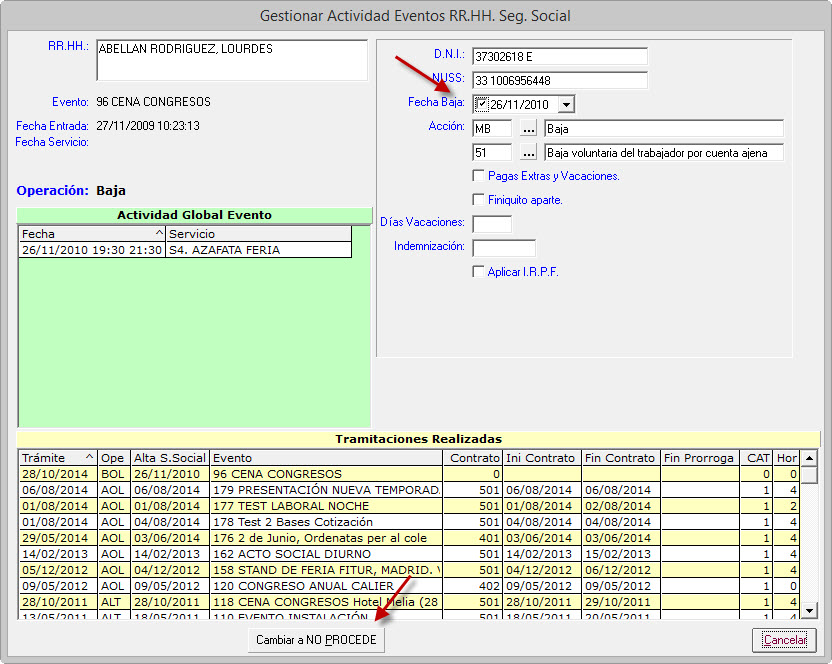Click Ini Contrato cell 04/12/2012

point(541,570)
